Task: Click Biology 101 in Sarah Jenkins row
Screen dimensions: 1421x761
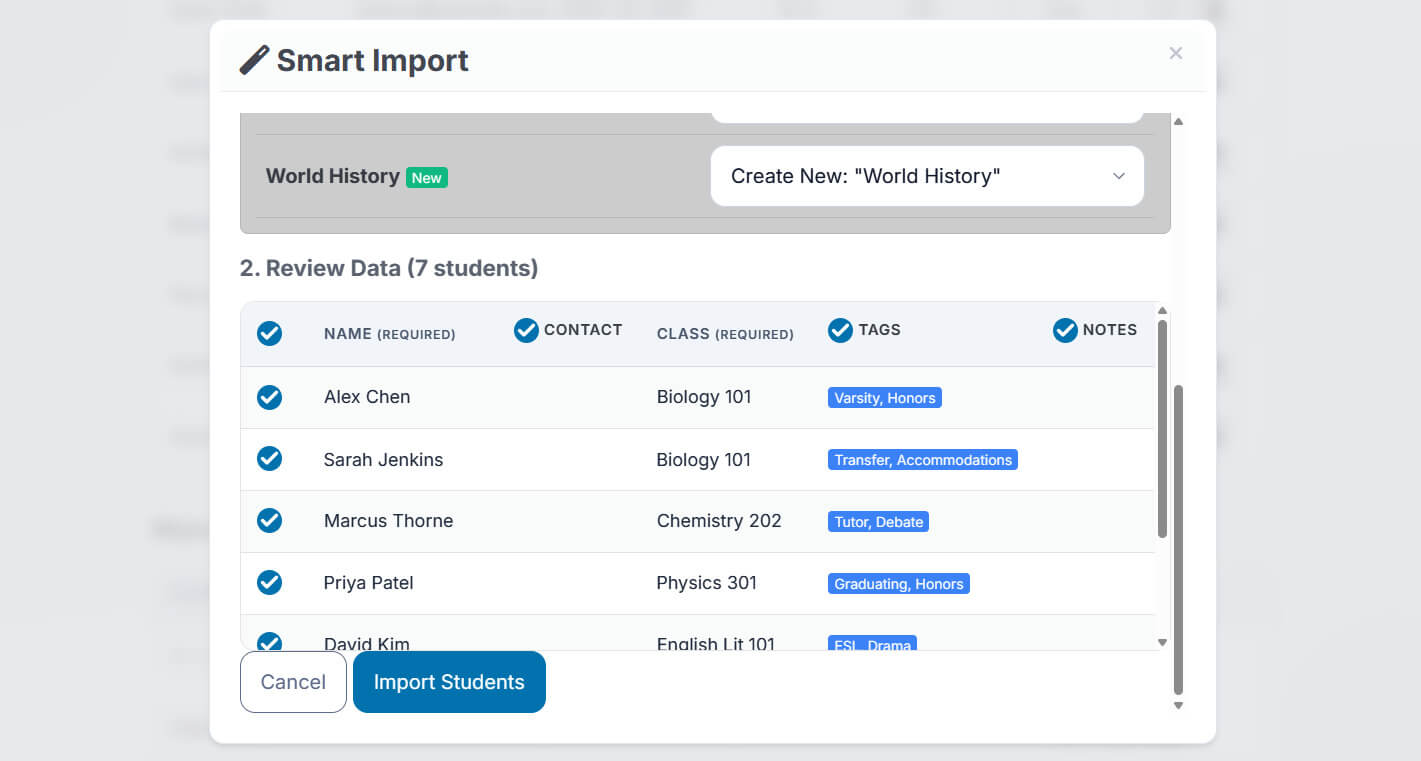Action: click(x=704, y=460)
